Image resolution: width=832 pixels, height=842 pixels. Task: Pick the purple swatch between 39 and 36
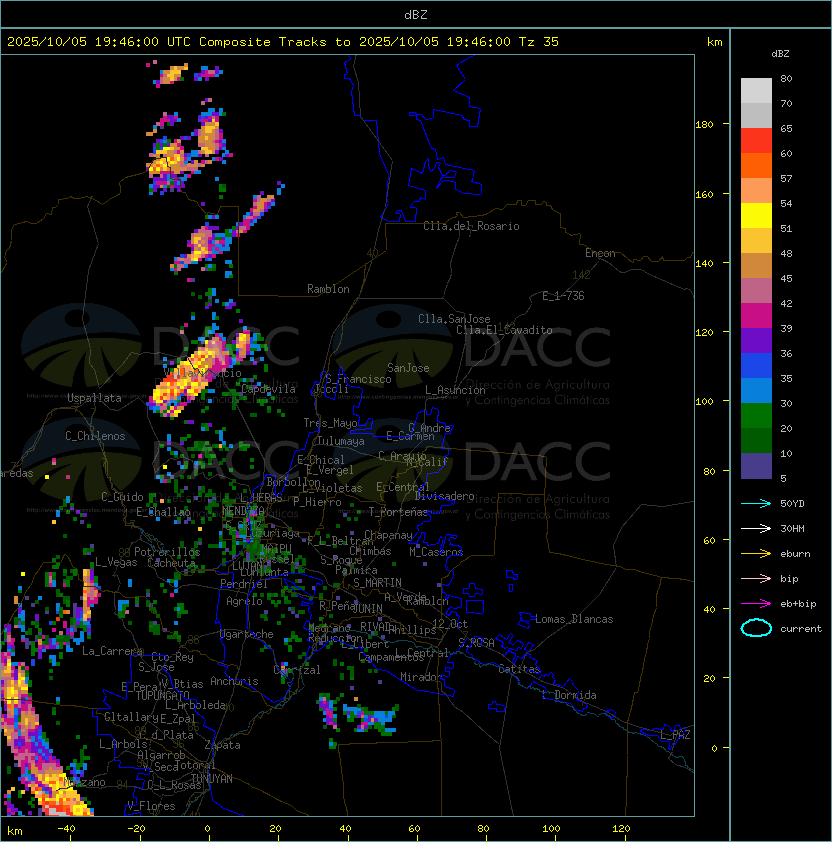tap(756, 340)
